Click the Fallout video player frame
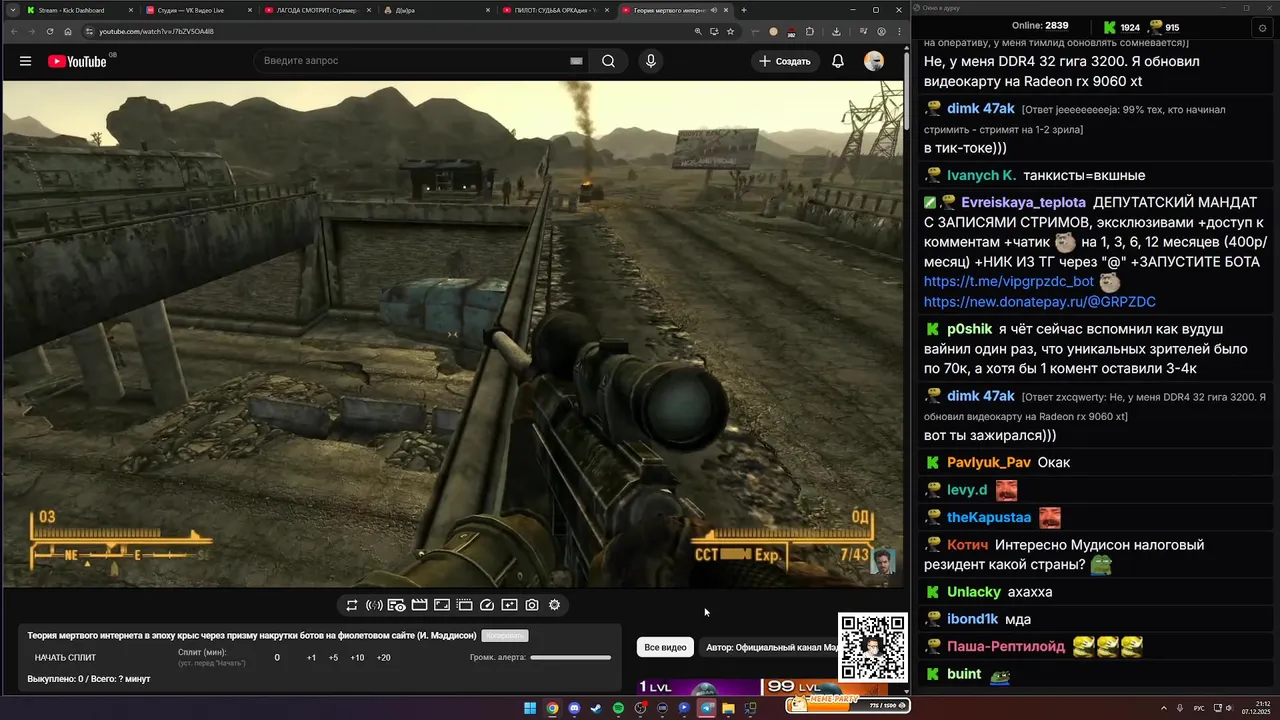 click(x=452, y=334)
